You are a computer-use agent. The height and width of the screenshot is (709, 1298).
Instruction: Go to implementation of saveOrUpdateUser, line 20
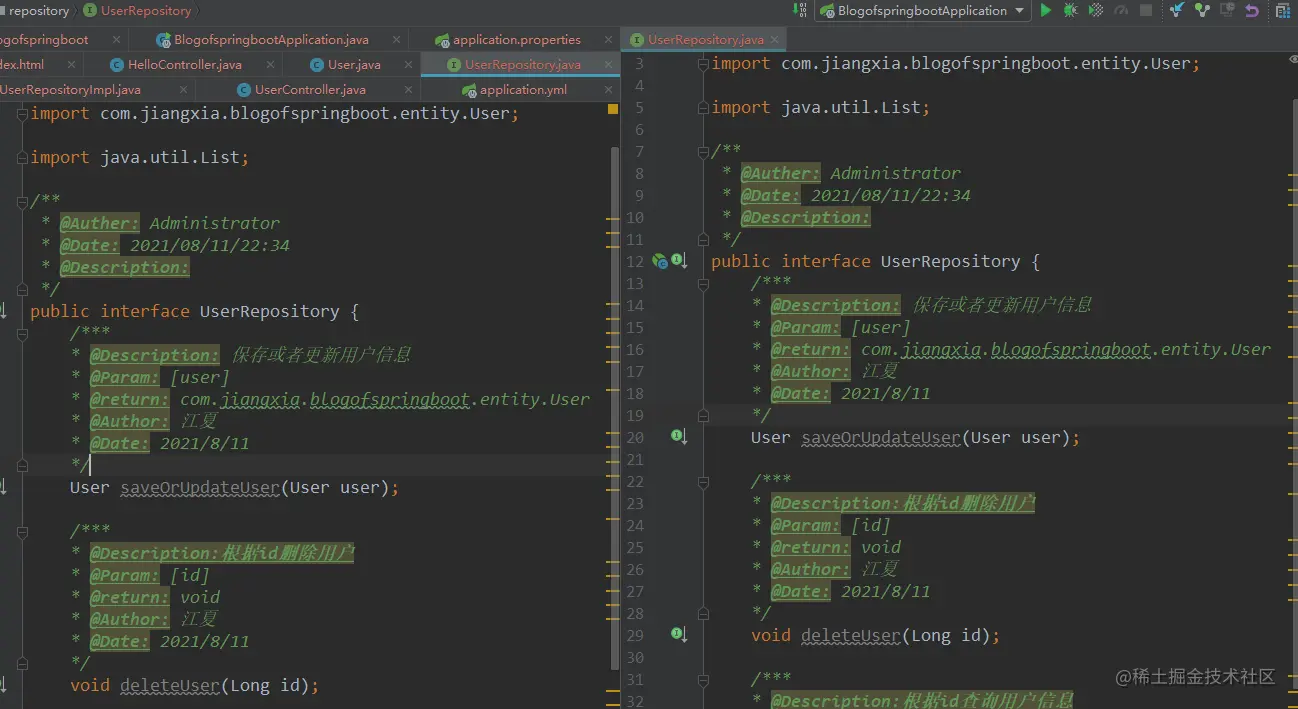(x=679, y=437)
